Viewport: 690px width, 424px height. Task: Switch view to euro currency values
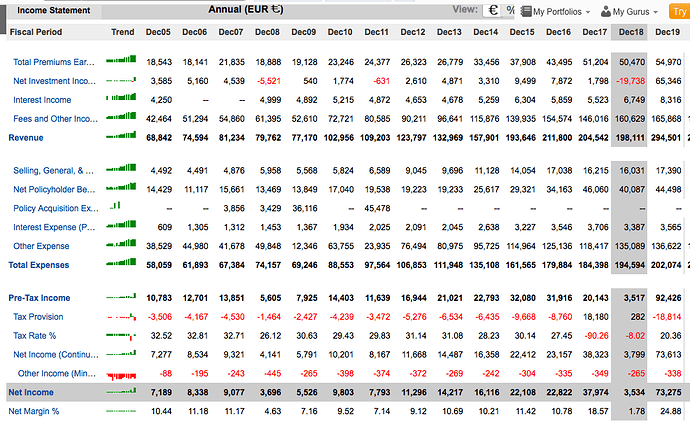click(x=492, y=10)
